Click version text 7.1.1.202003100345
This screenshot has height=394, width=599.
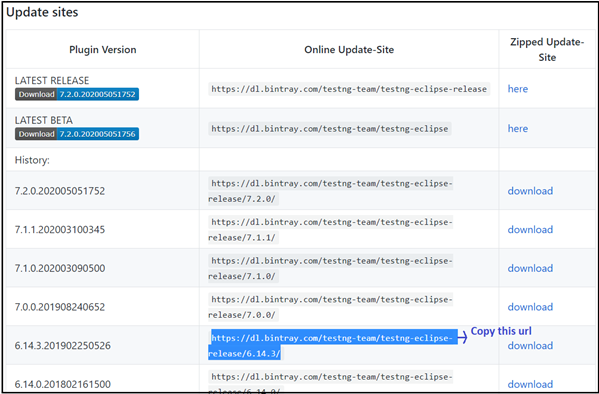[60, 229]
